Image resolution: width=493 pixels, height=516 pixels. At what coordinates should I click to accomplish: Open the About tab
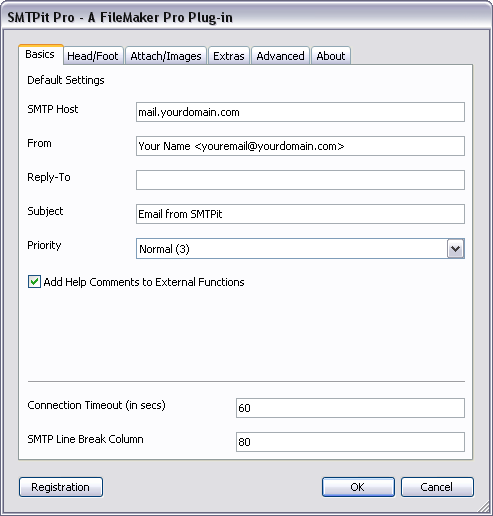331,56
